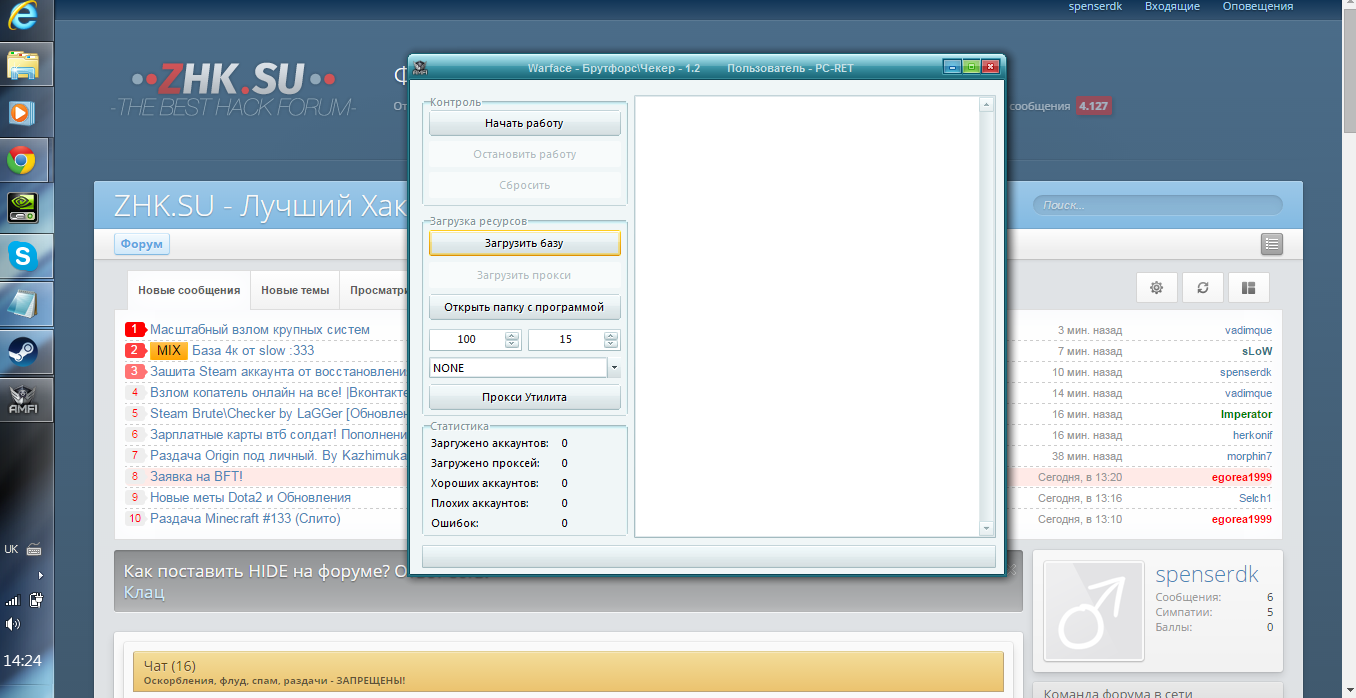Open Steam from the taskbar

pyautogui.click(x=22, y=351)
